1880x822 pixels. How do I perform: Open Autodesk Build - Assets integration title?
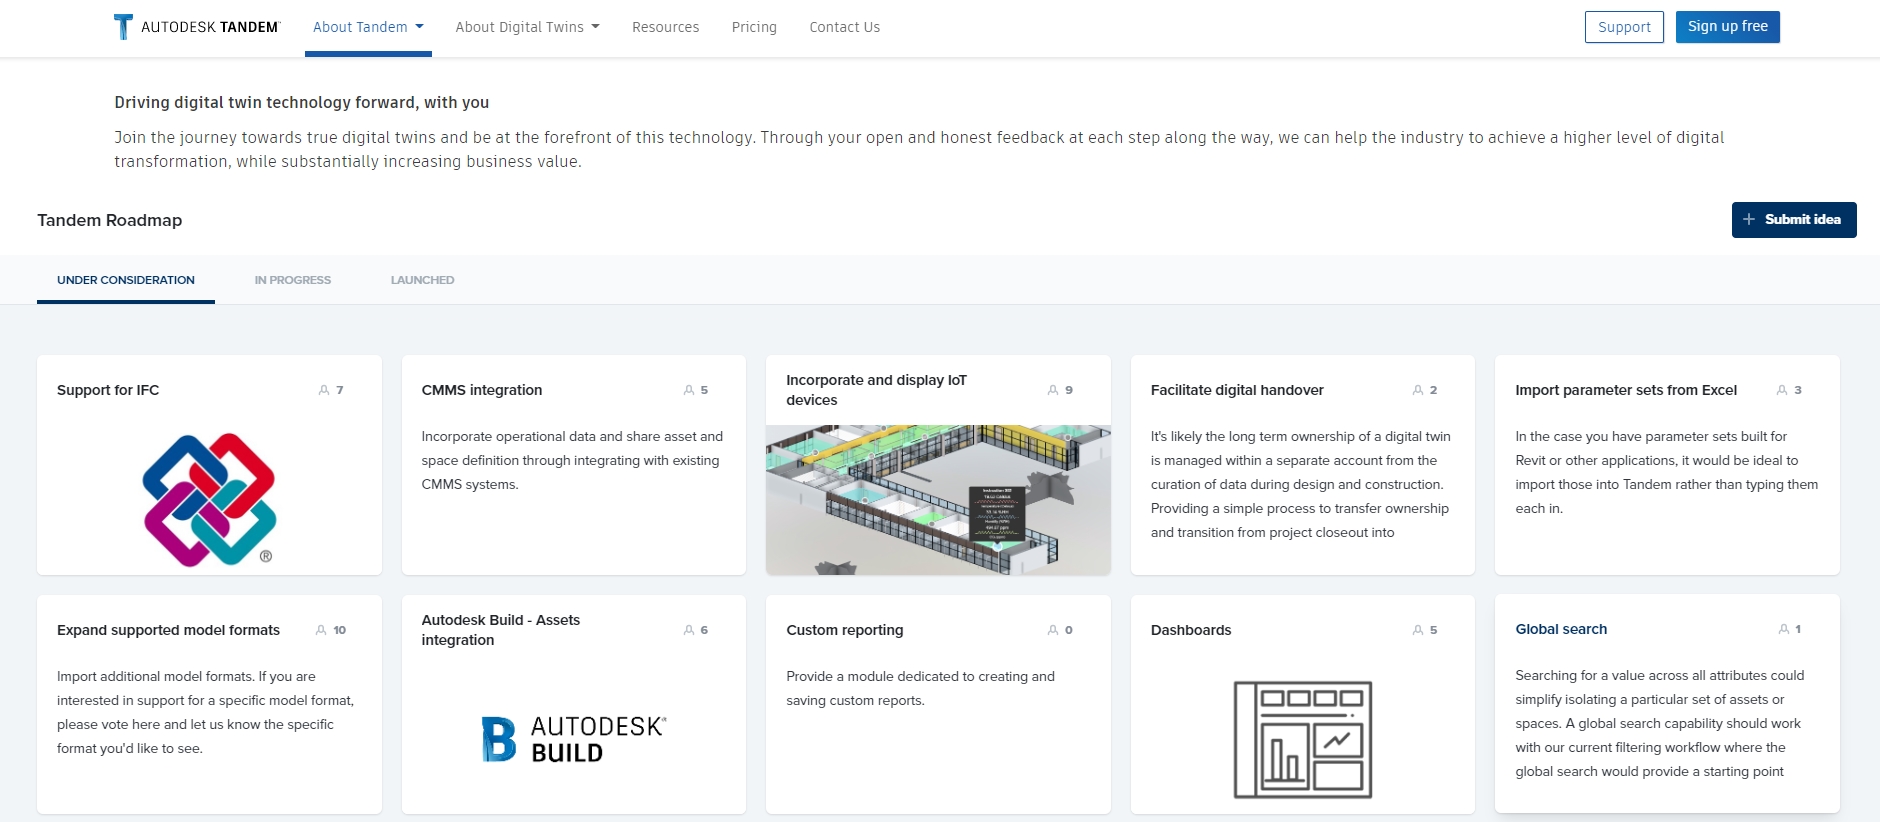click(501, 630)
